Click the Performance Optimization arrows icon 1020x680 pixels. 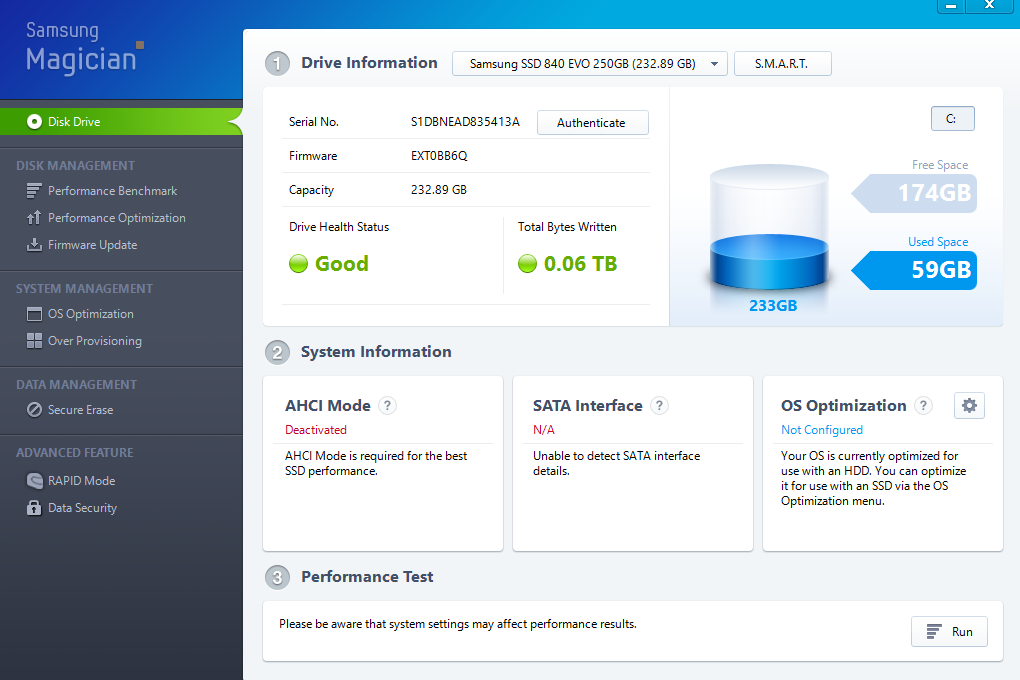pyautogui.click(x=34, y=218)
